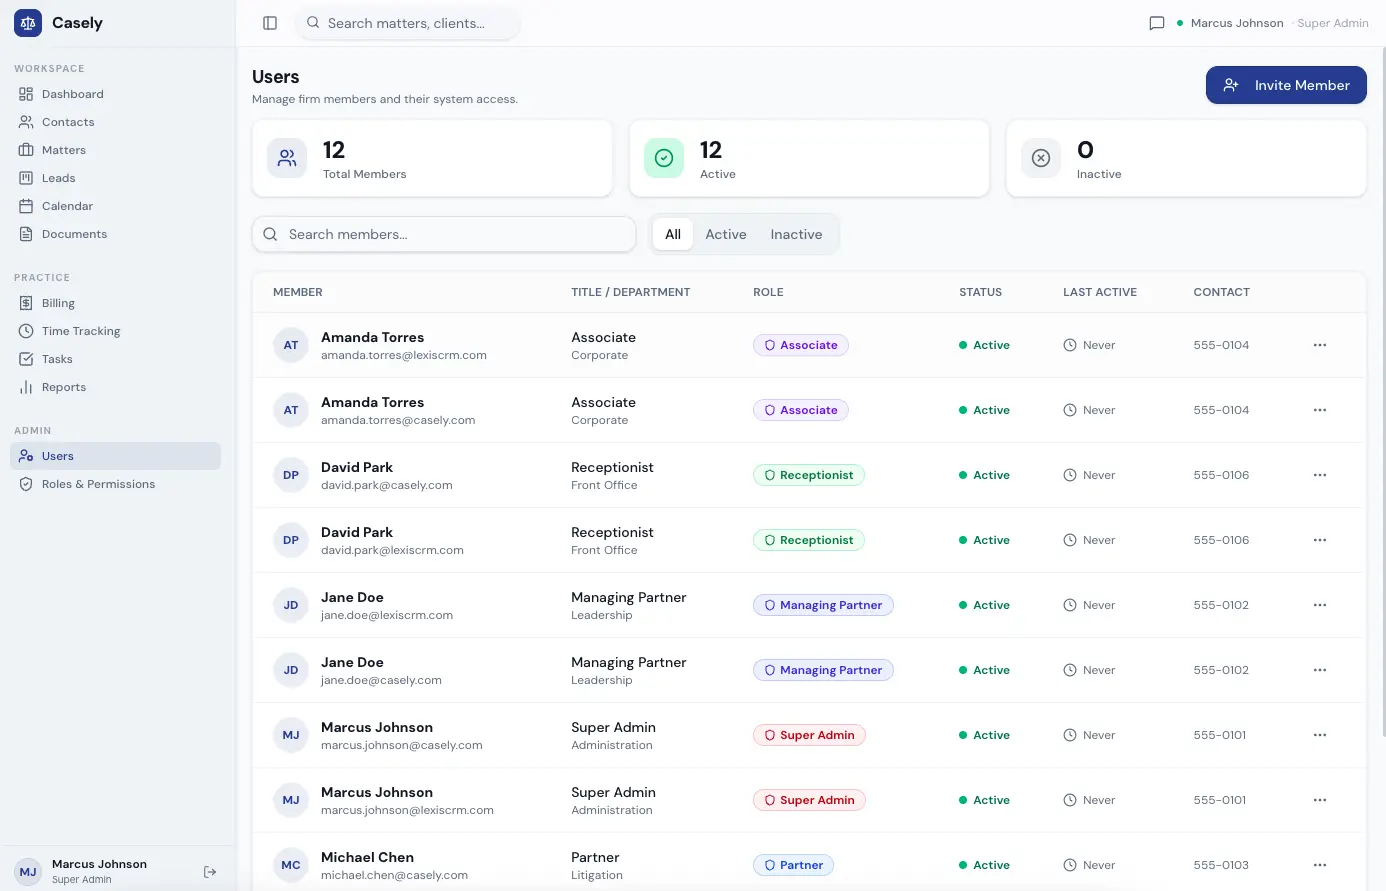
Task: Click the TITLE / DEPARTMENT column header
Action: coord(631,292)
